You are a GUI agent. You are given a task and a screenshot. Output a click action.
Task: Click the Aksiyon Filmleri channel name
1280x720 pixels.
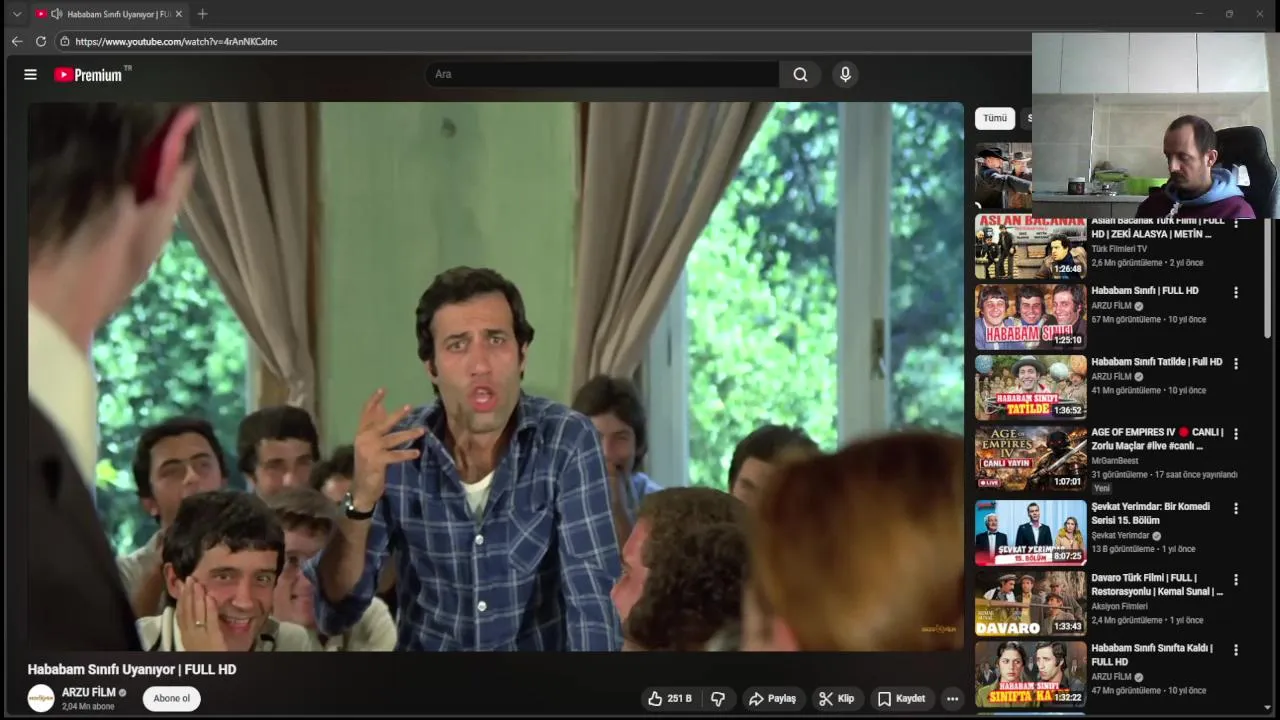tap(1119, 606)
